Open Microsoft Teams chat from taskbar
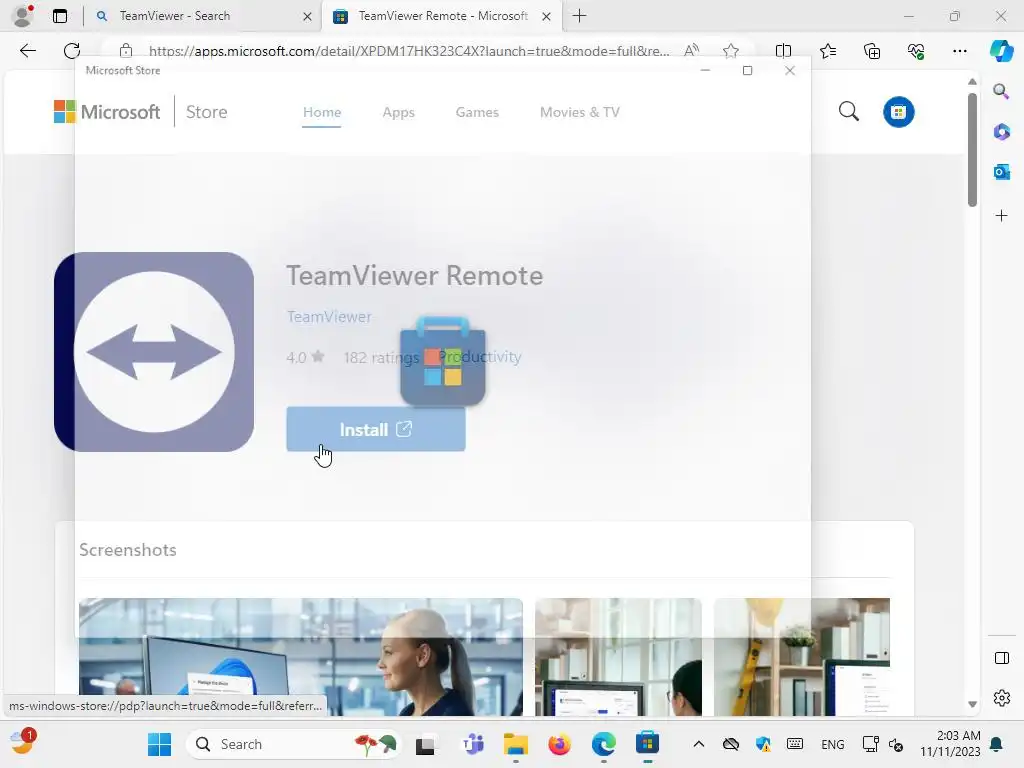The width and height of the screenshot is (1024, 768). (472, 744)
